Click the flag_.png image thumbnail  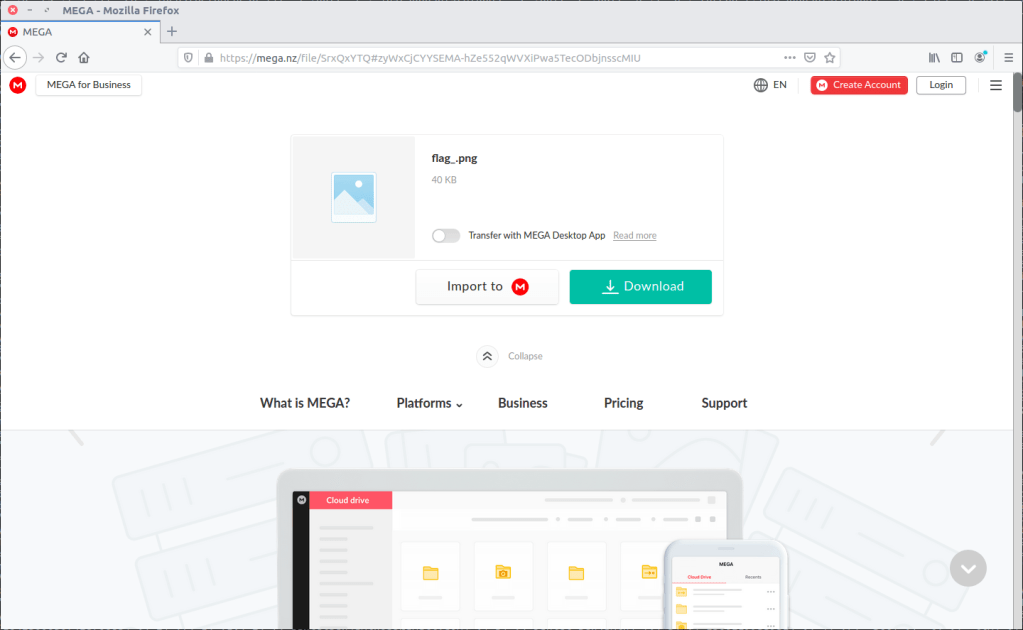coord(354,197)
